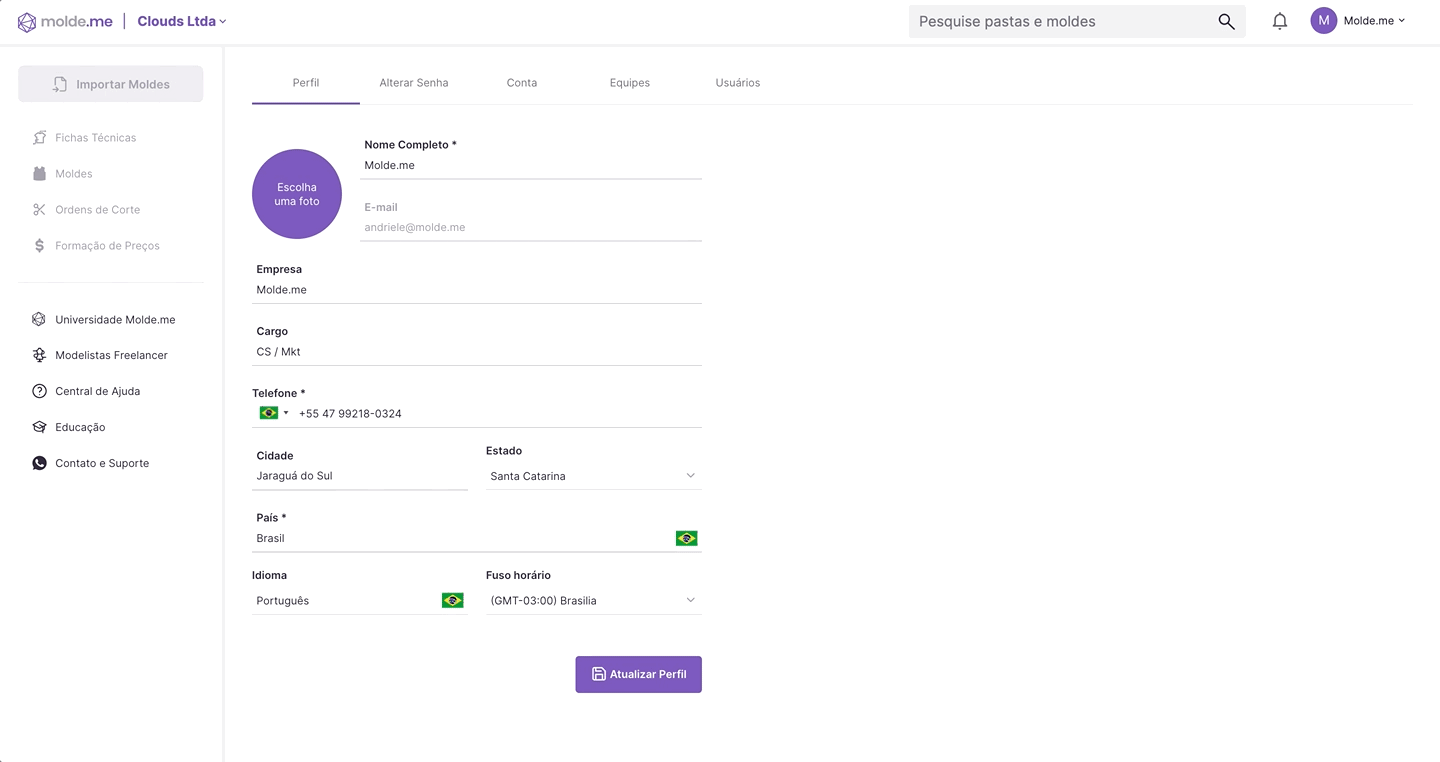Click the Importar Moldes button
Screen dimensions: 1440x762
111,84
